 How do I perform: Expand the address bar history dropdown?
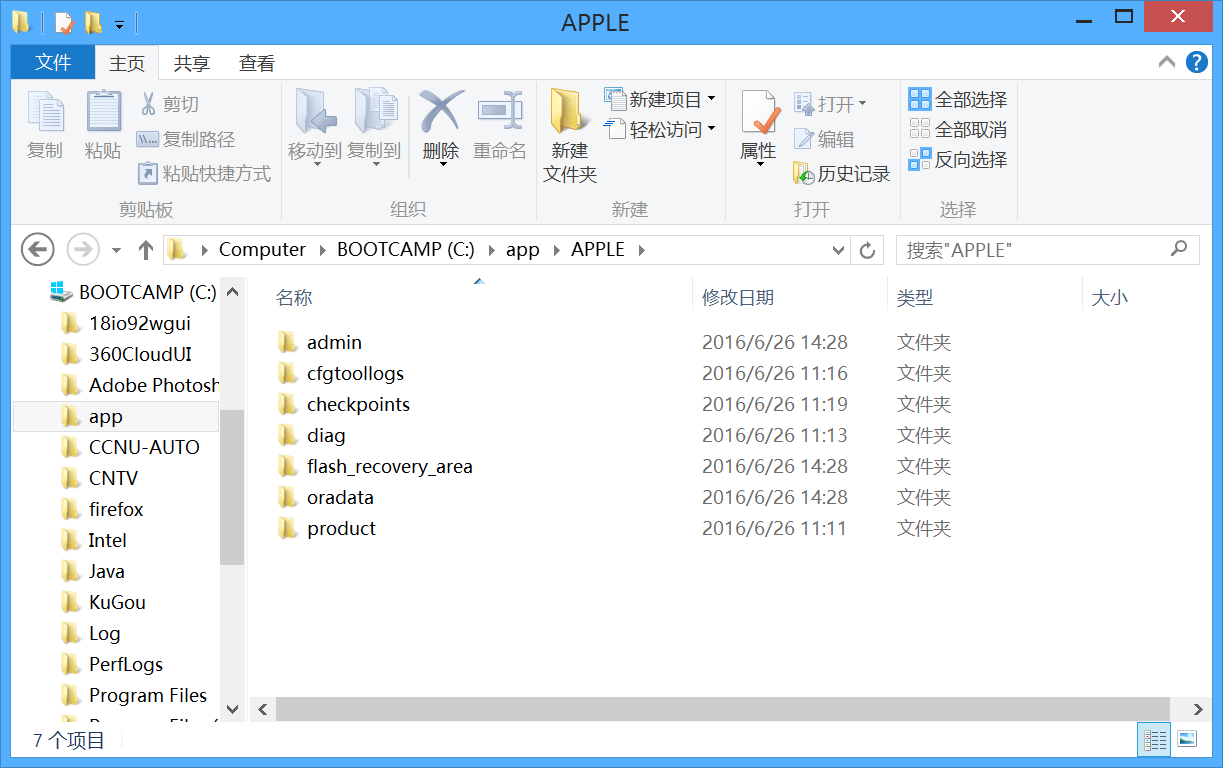click(839, 250)
